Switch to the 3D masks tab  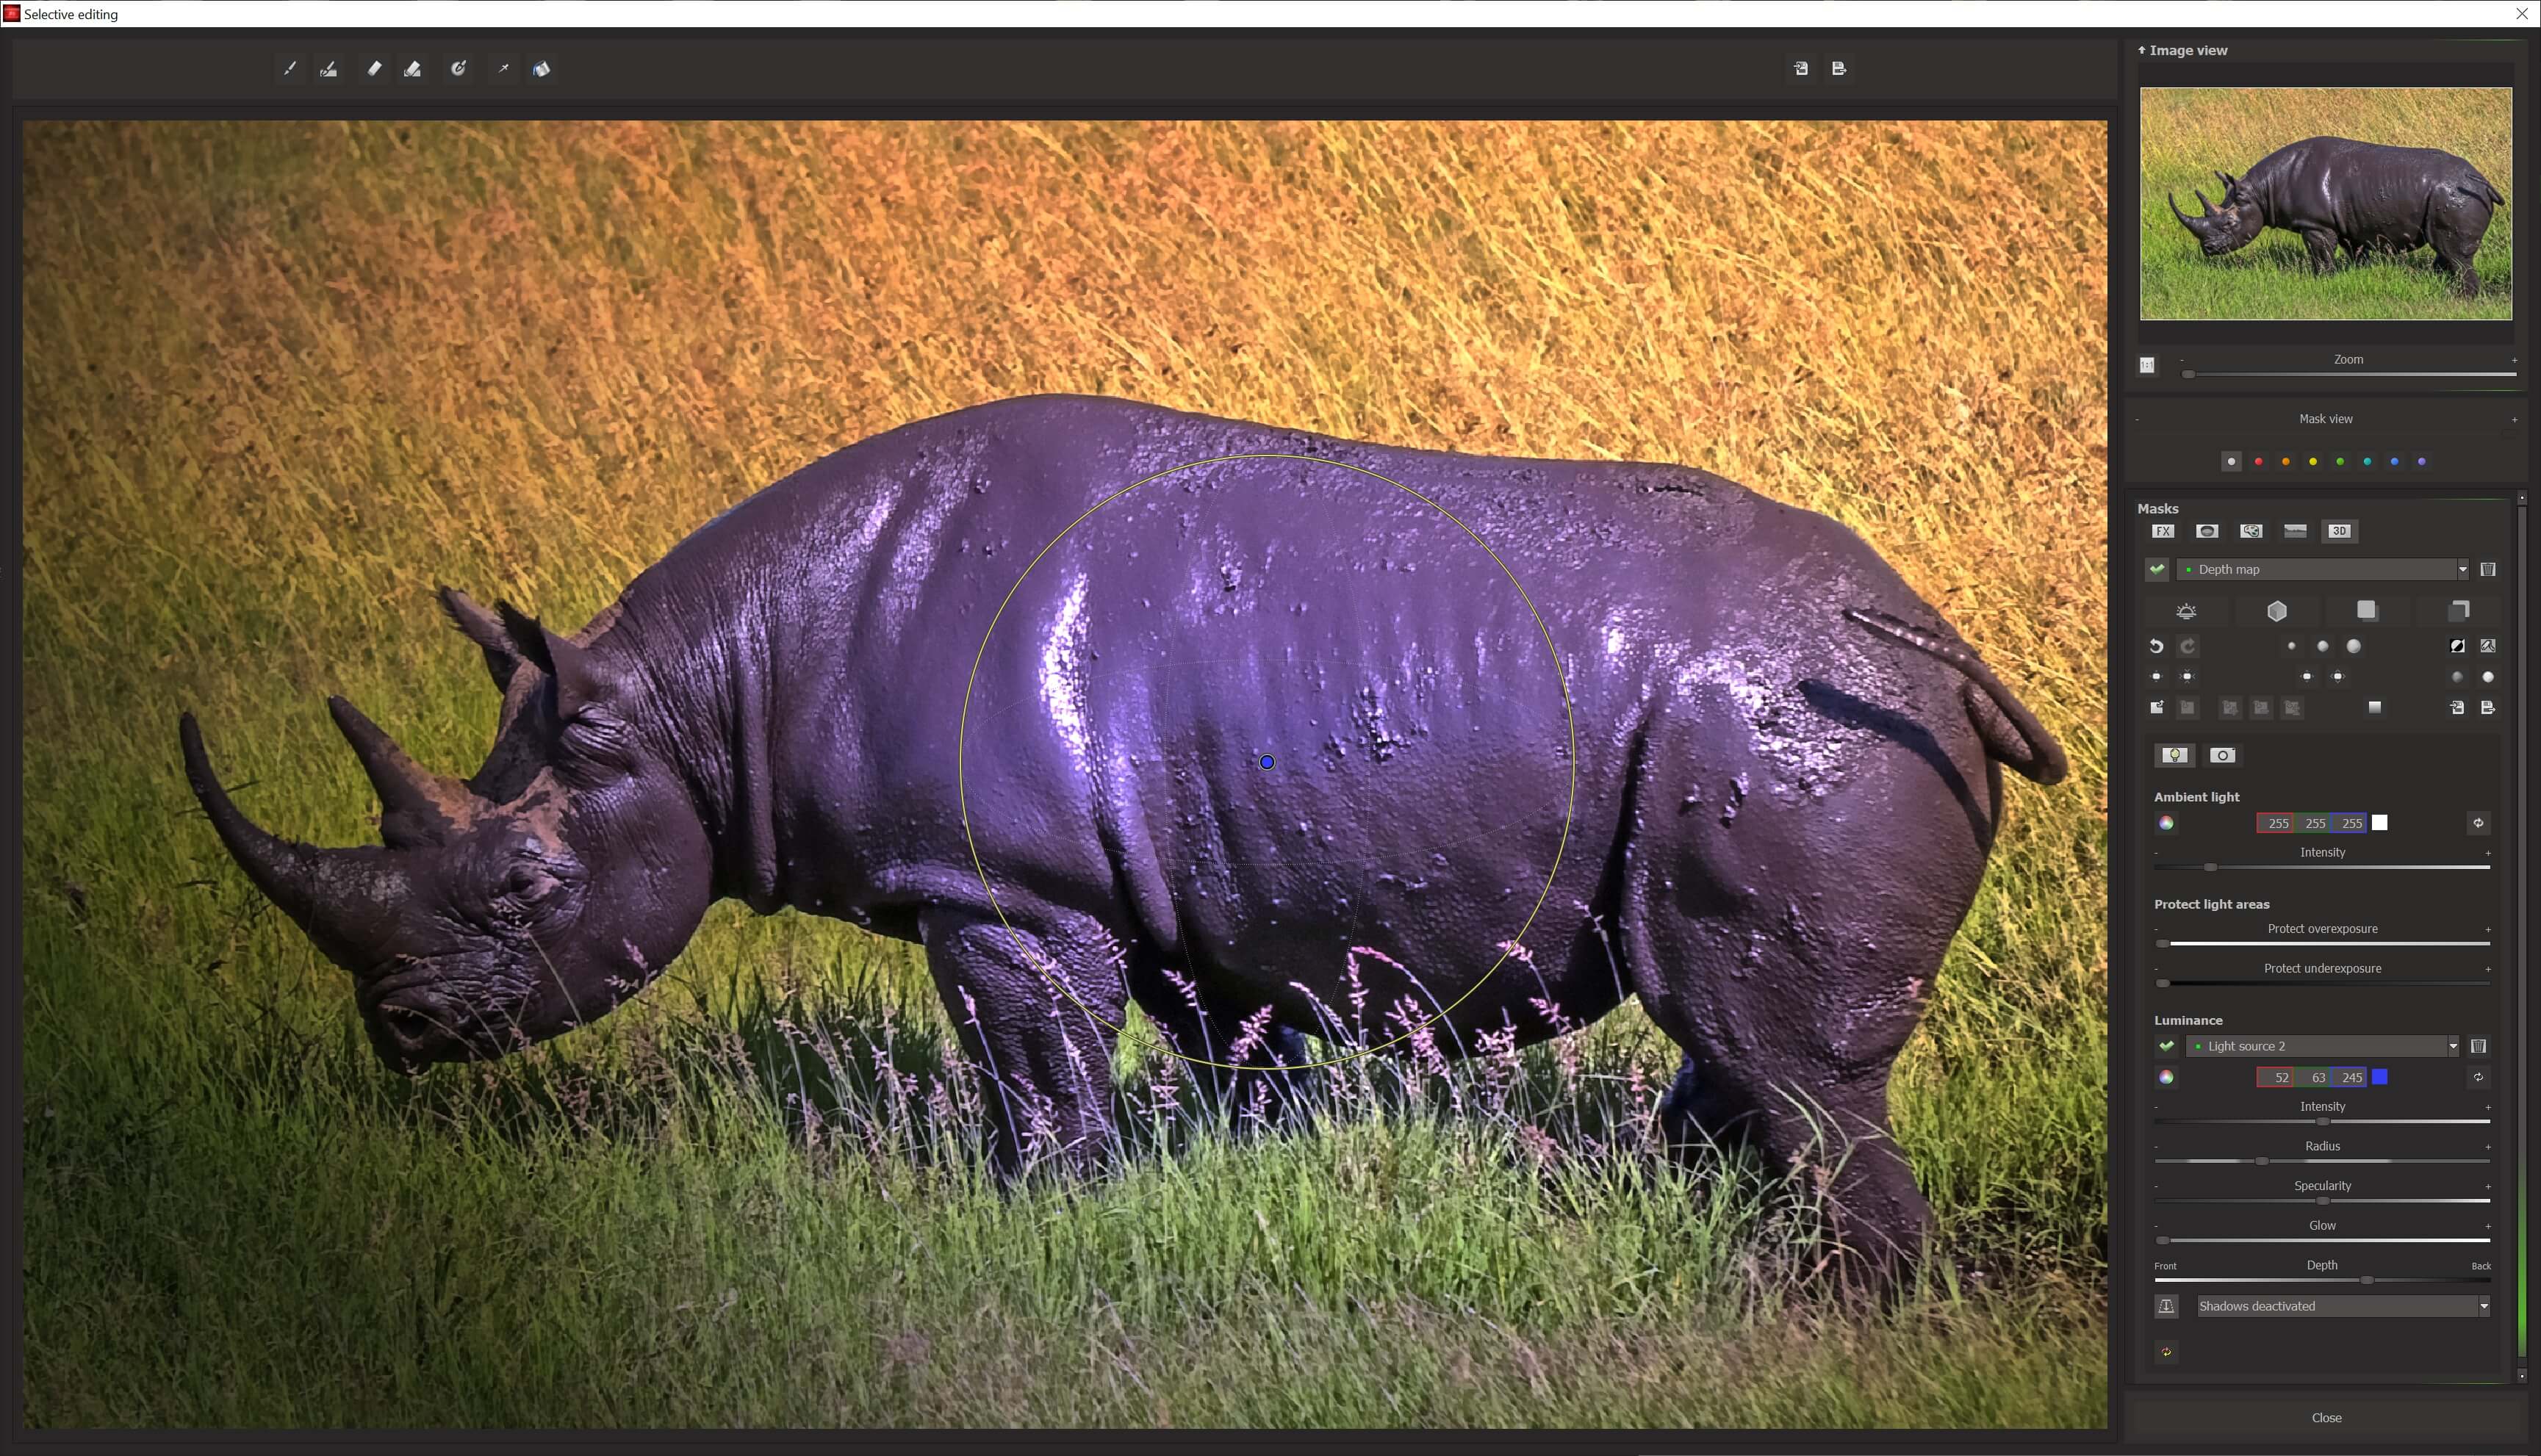[2339, 531]
